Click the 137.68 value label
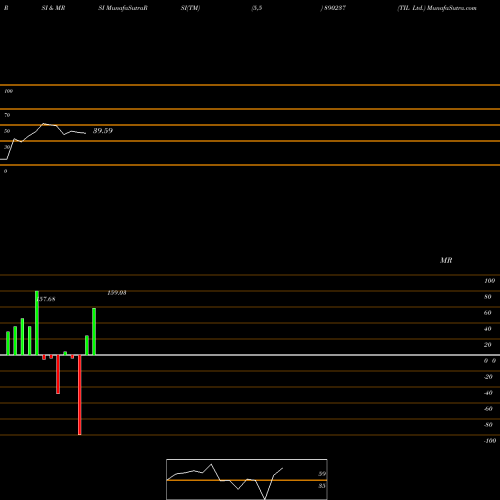This screenshot has width=500, height=500. (x=46, y=299)
